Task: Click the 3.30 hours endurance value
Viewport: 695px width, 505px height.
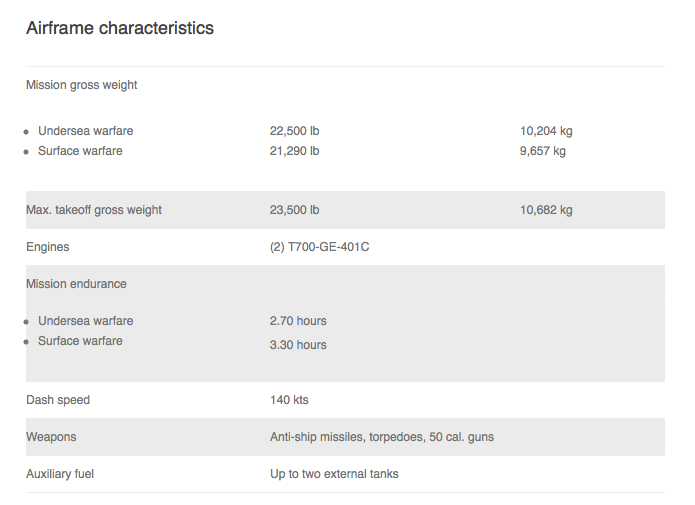Action: 298,344
